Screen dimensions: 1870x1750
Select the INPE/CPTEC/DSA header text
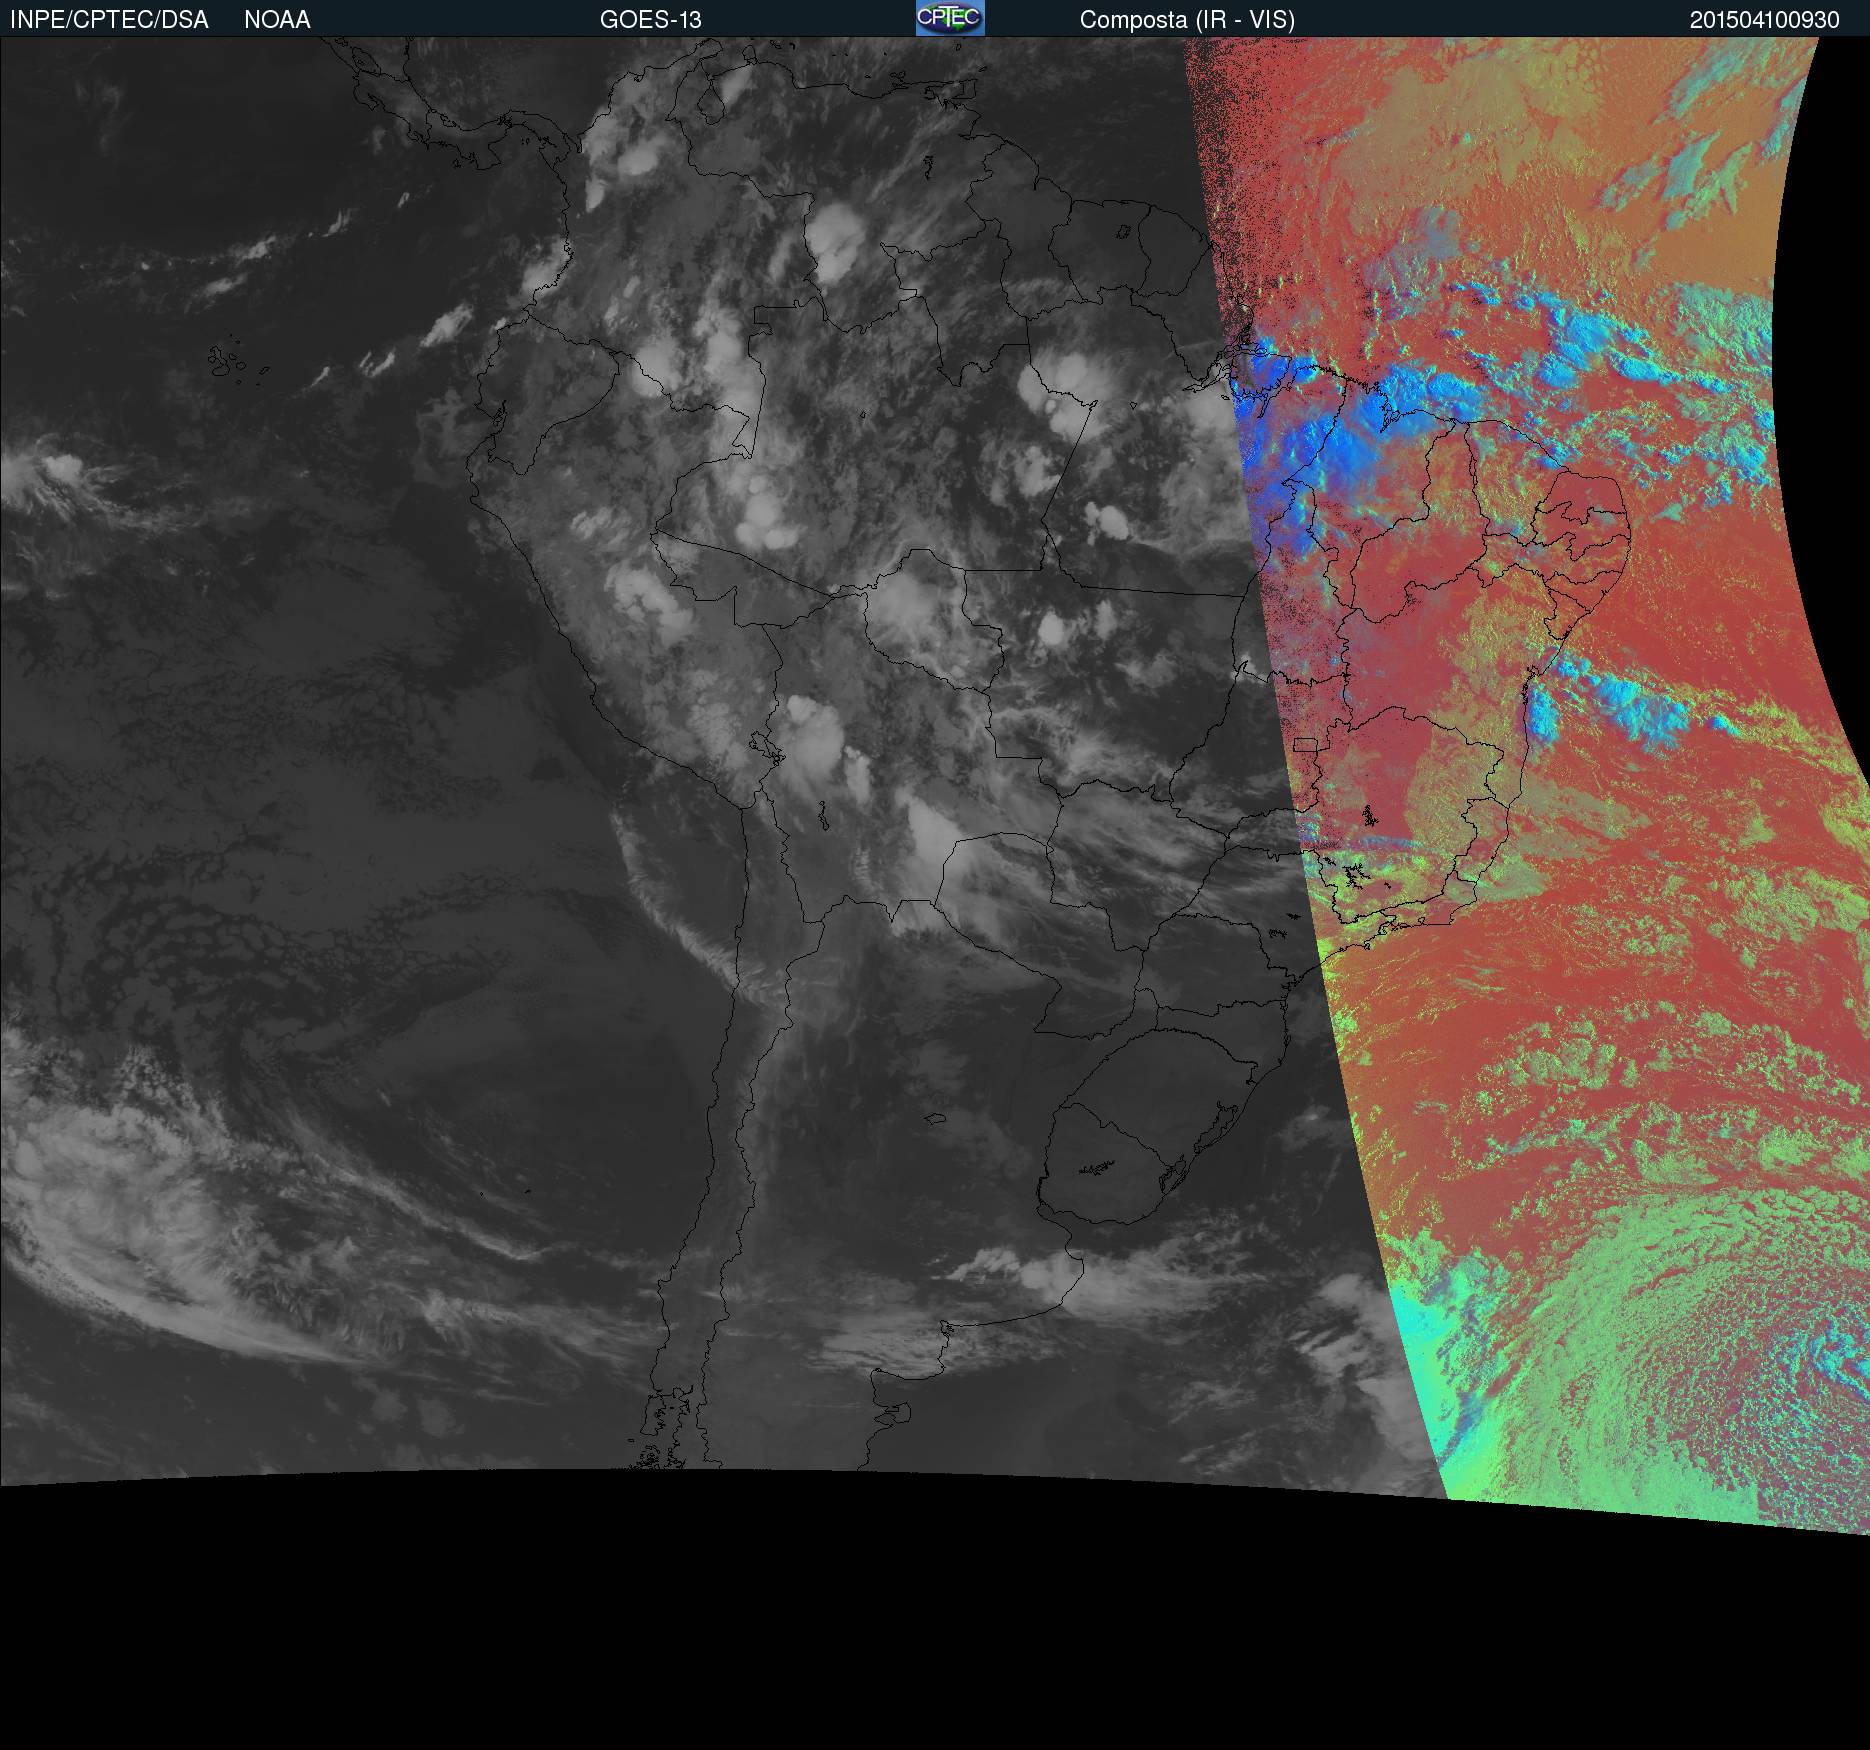tap(109, 20)
